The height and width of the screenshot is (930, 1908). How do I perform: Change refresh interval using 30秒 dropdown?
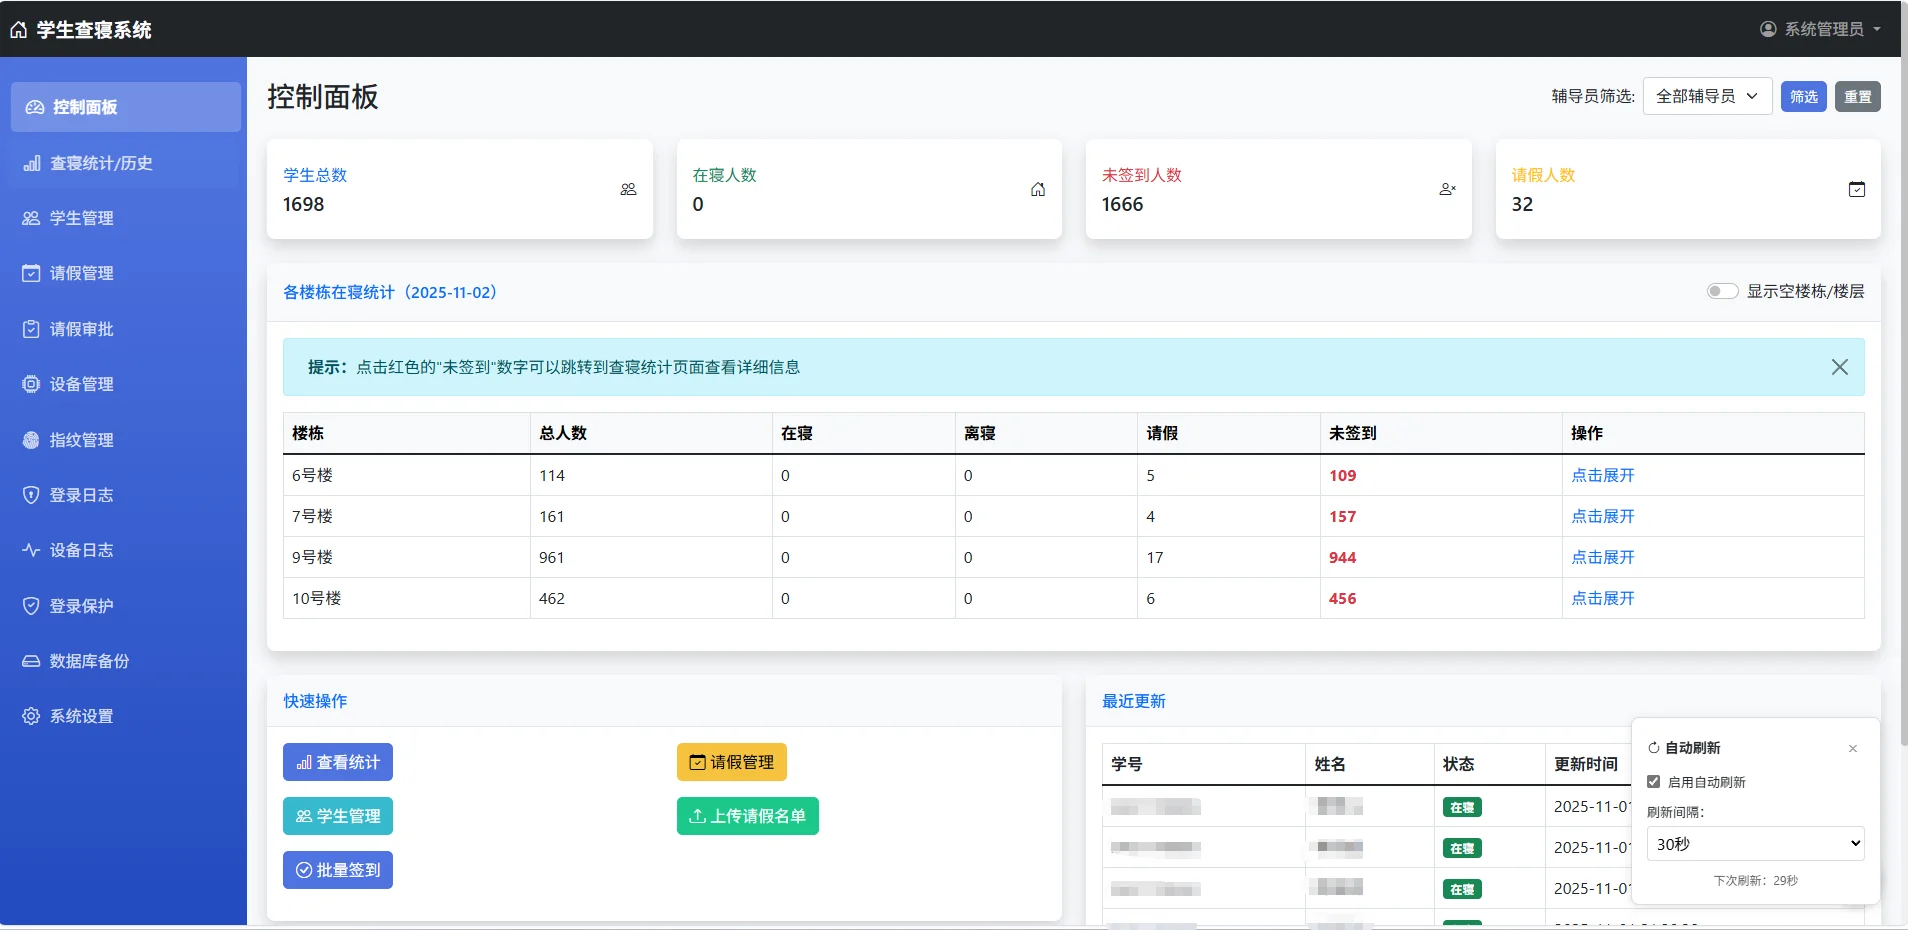coord(1753,843)
